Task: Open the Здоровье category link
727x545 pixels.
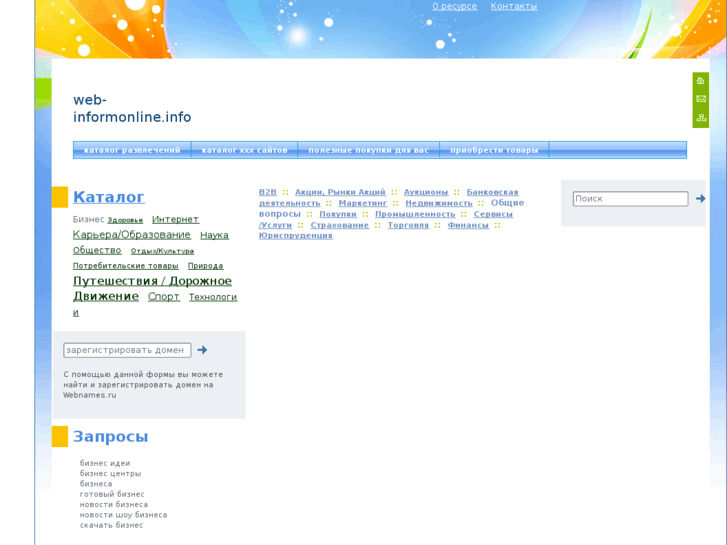Action: click(x=125, y=220)
